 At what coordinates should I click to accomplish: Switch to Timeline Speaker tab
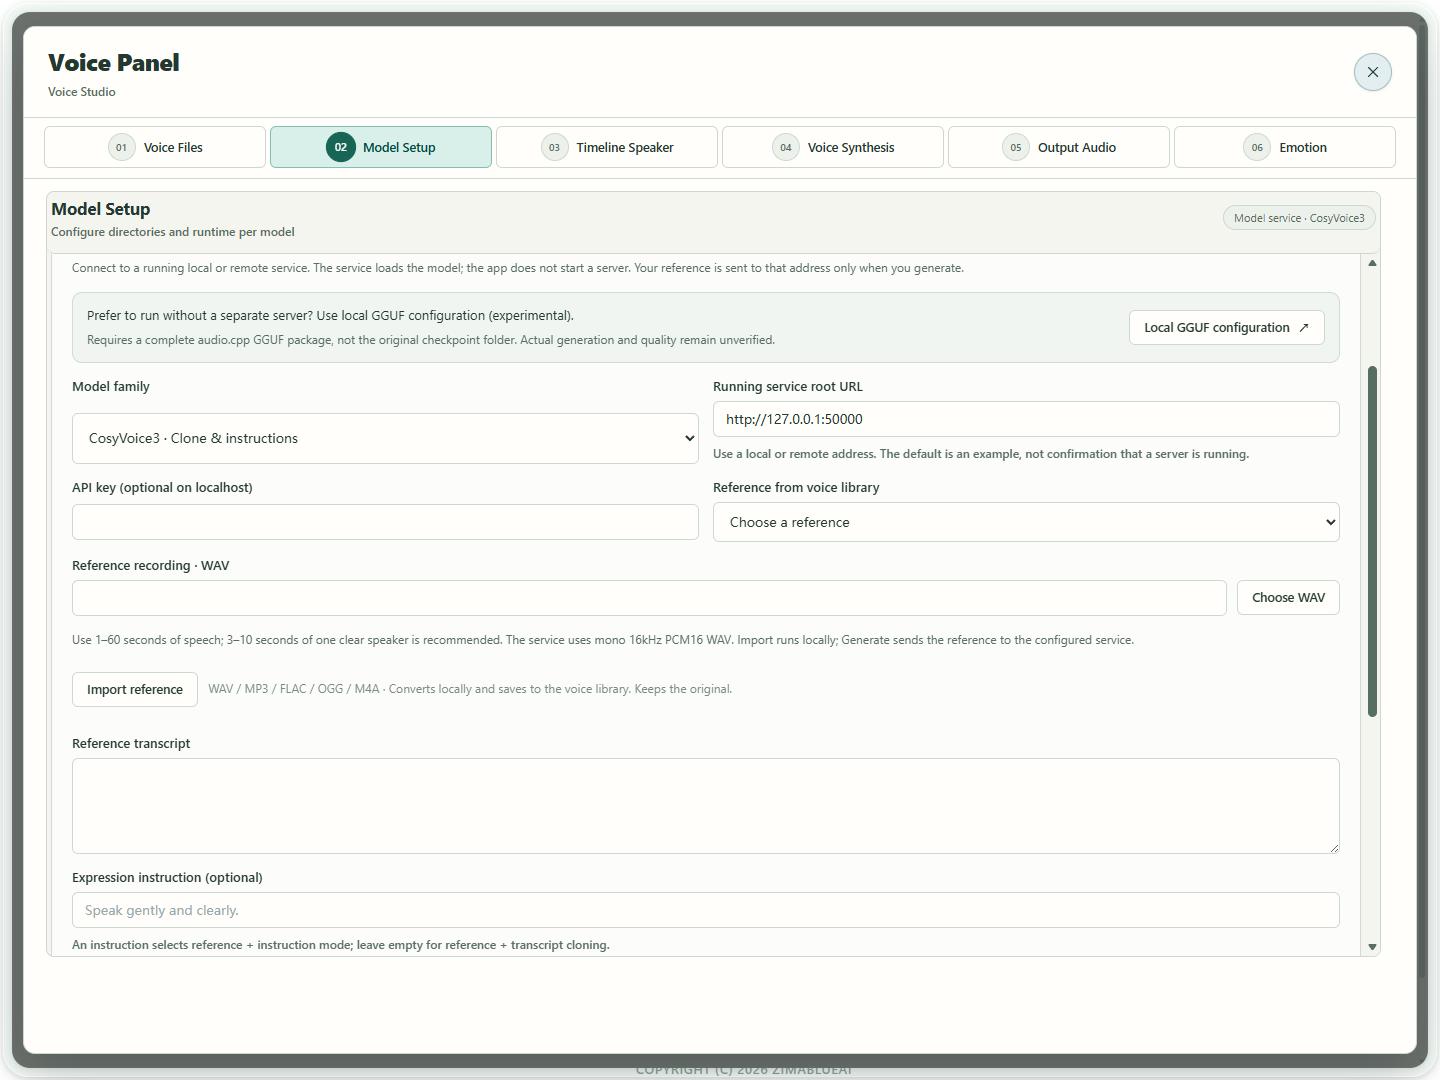click(607, 147)
